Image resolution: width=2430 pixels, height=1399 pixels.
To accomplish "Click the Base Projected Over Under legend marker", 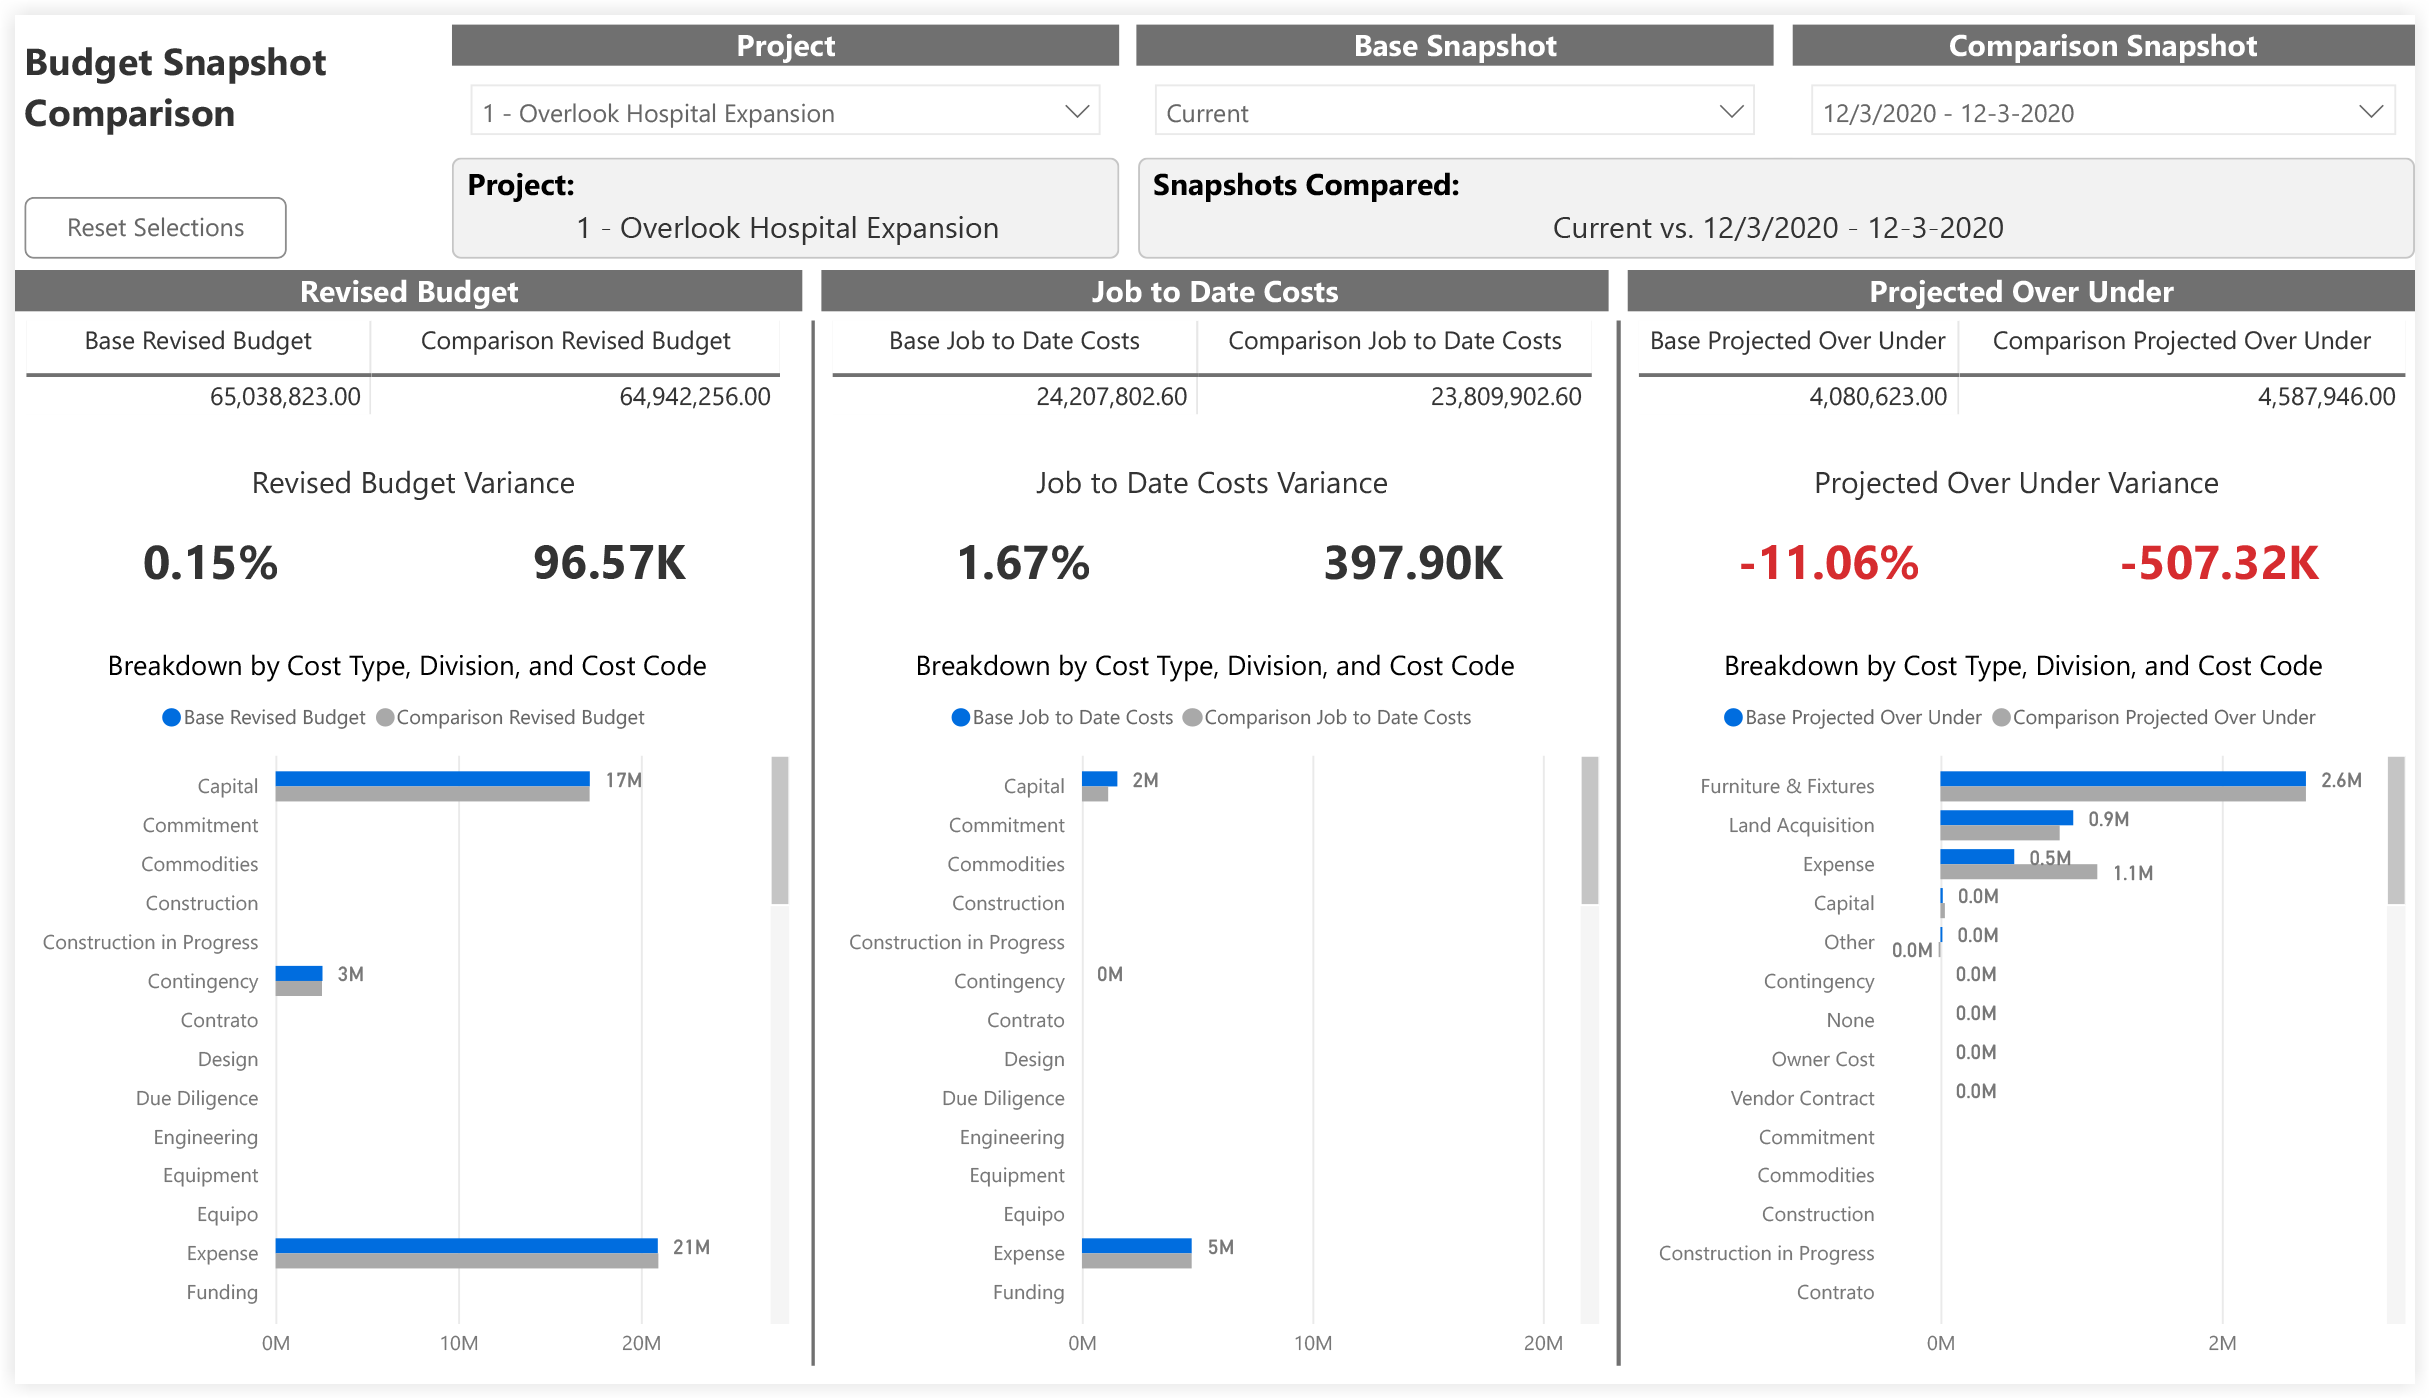I will tap(1733, 717).
